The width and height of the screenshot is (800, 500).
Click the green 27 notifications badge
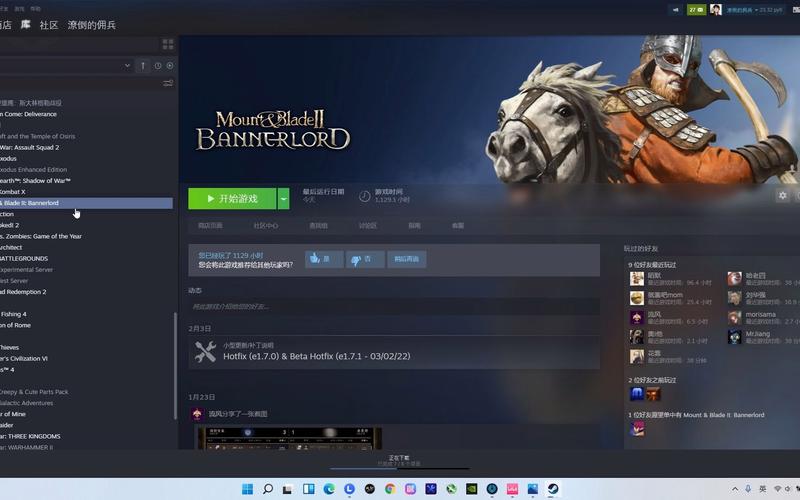[696, 10]
